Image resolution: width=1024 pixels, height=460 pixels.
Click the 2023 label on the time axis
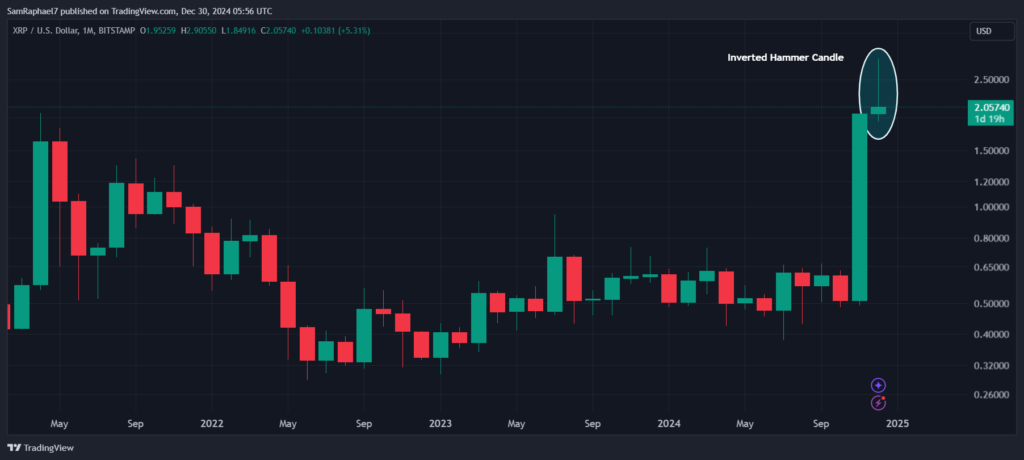click(440, 423)
